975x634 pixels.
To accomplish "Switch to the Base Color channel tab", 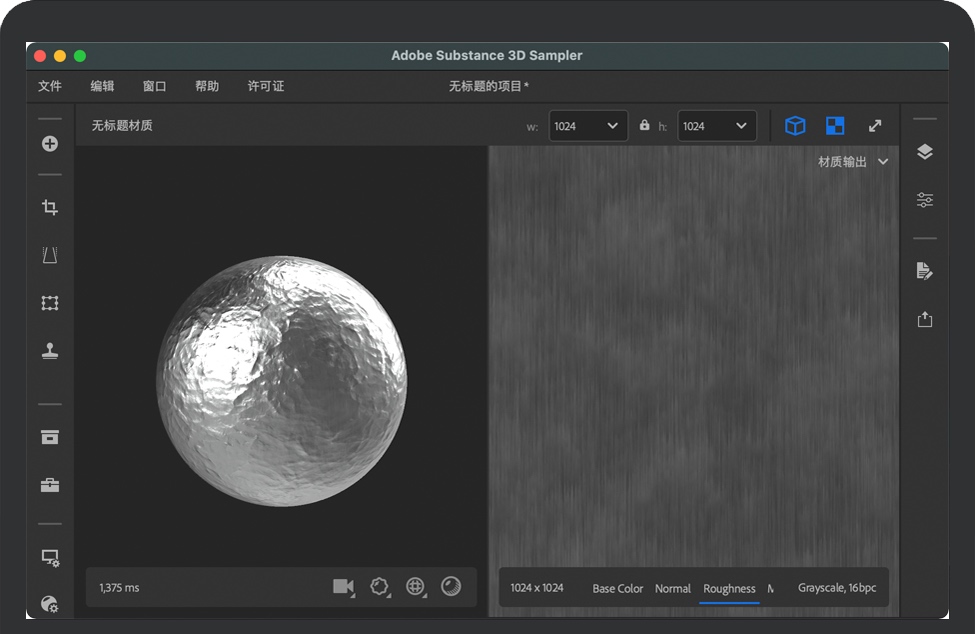I will click(x=618, y=588).
